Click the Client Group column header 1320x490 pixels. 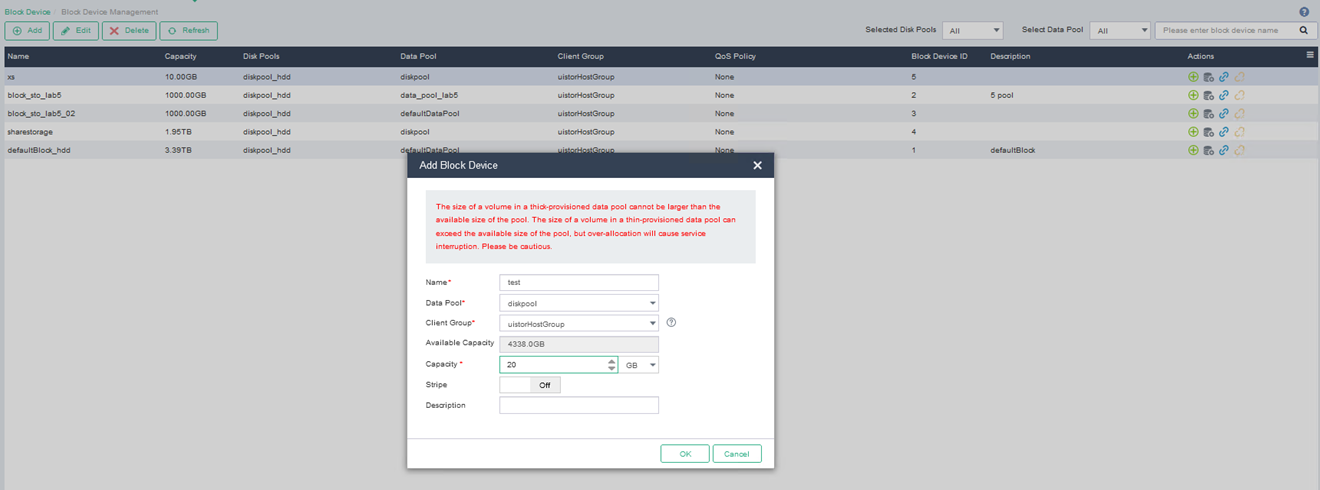pyautogui.click(x=581, y=56)
